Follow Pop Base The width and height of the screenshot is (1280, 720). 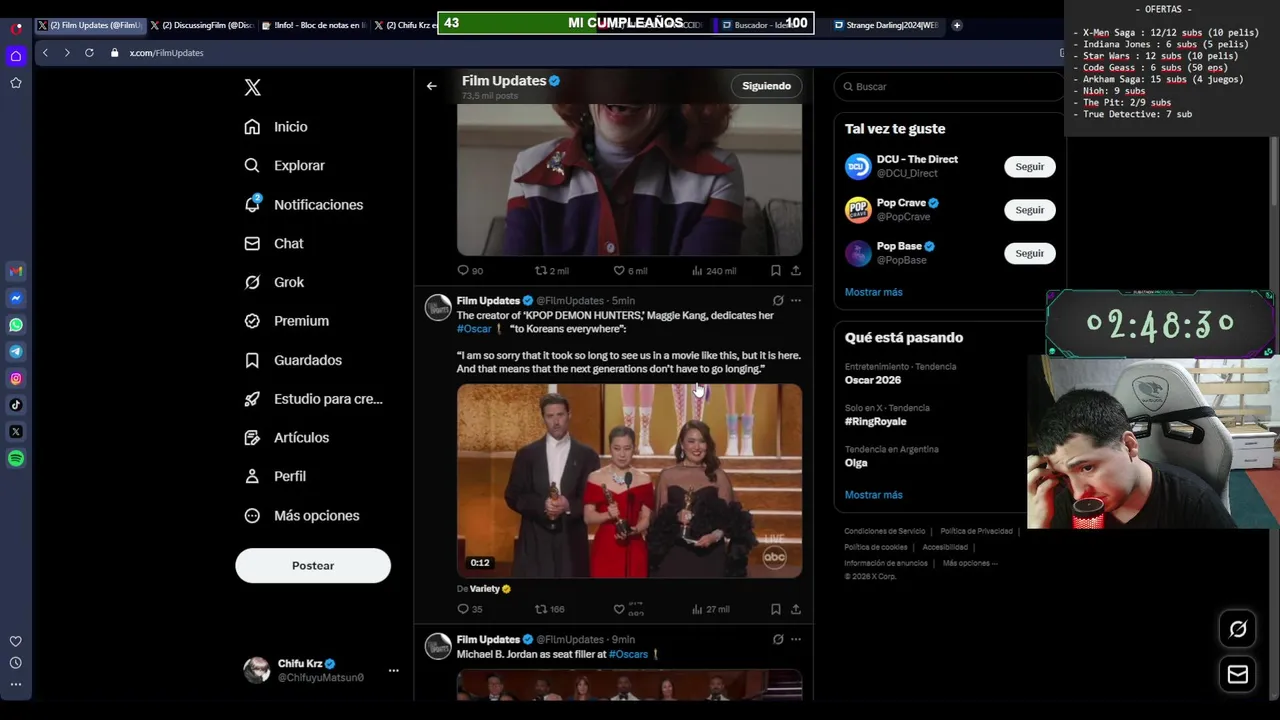tap(1029, 254)
